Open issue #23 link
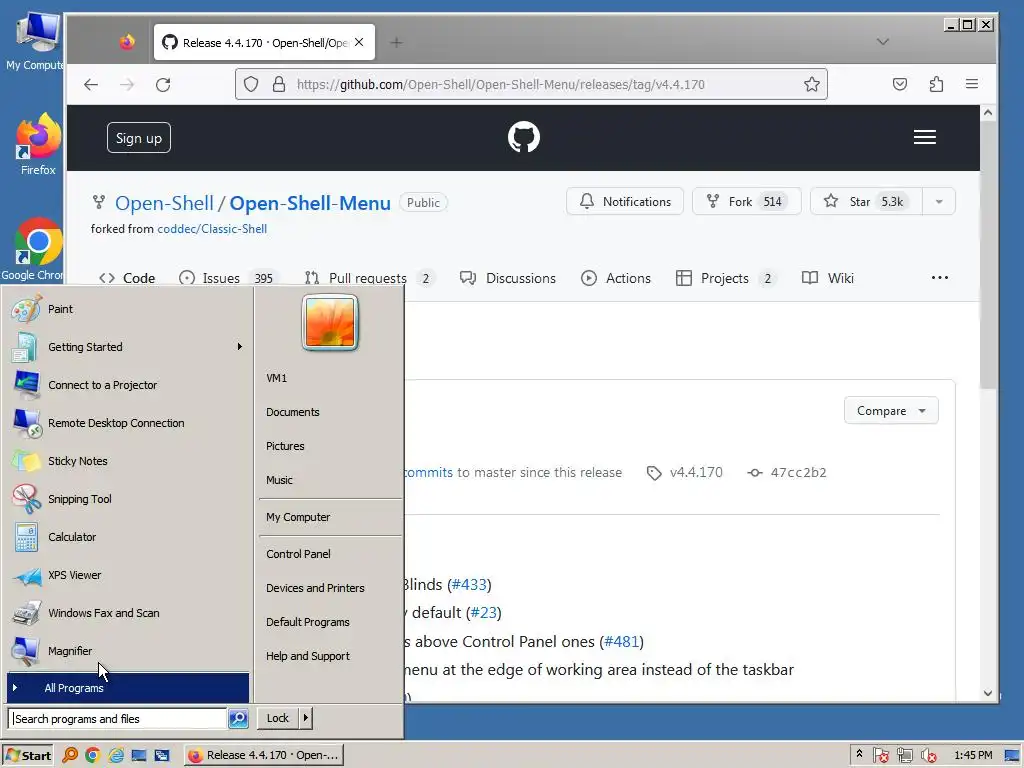 tap(484, 613)
